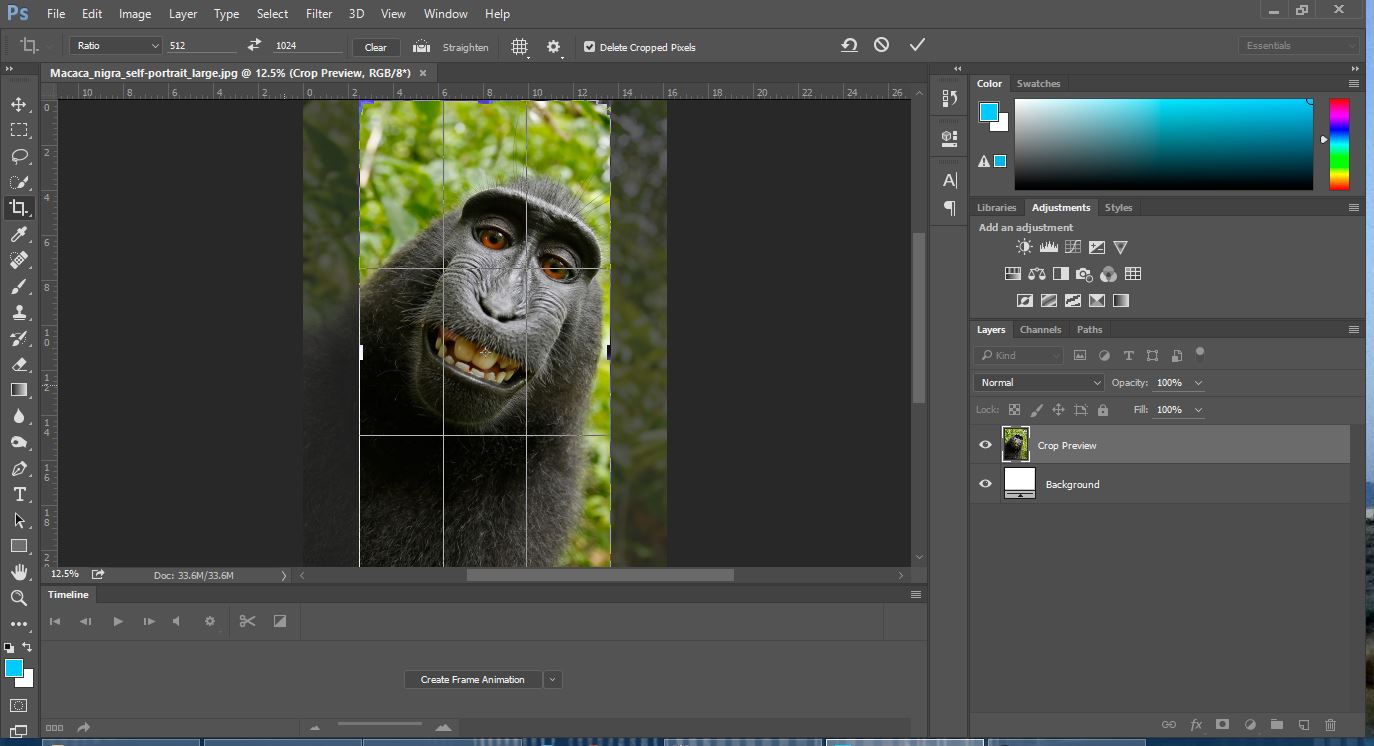Open the crop Ratio preset dropdown
This screenshot has height=746, width=1374.
[x=116, y=46]
